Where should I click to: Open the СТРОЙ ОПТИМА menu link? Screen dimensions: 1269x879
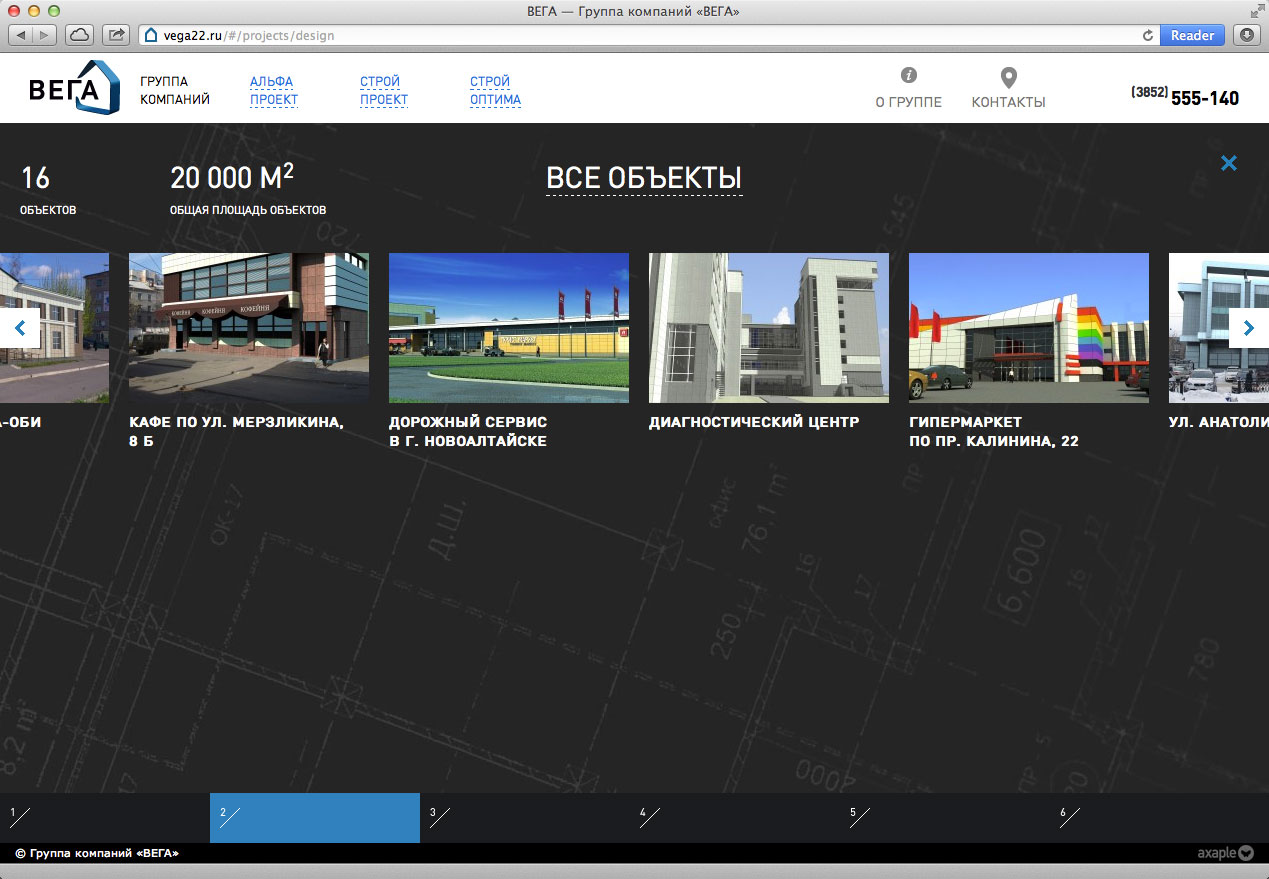495,90
